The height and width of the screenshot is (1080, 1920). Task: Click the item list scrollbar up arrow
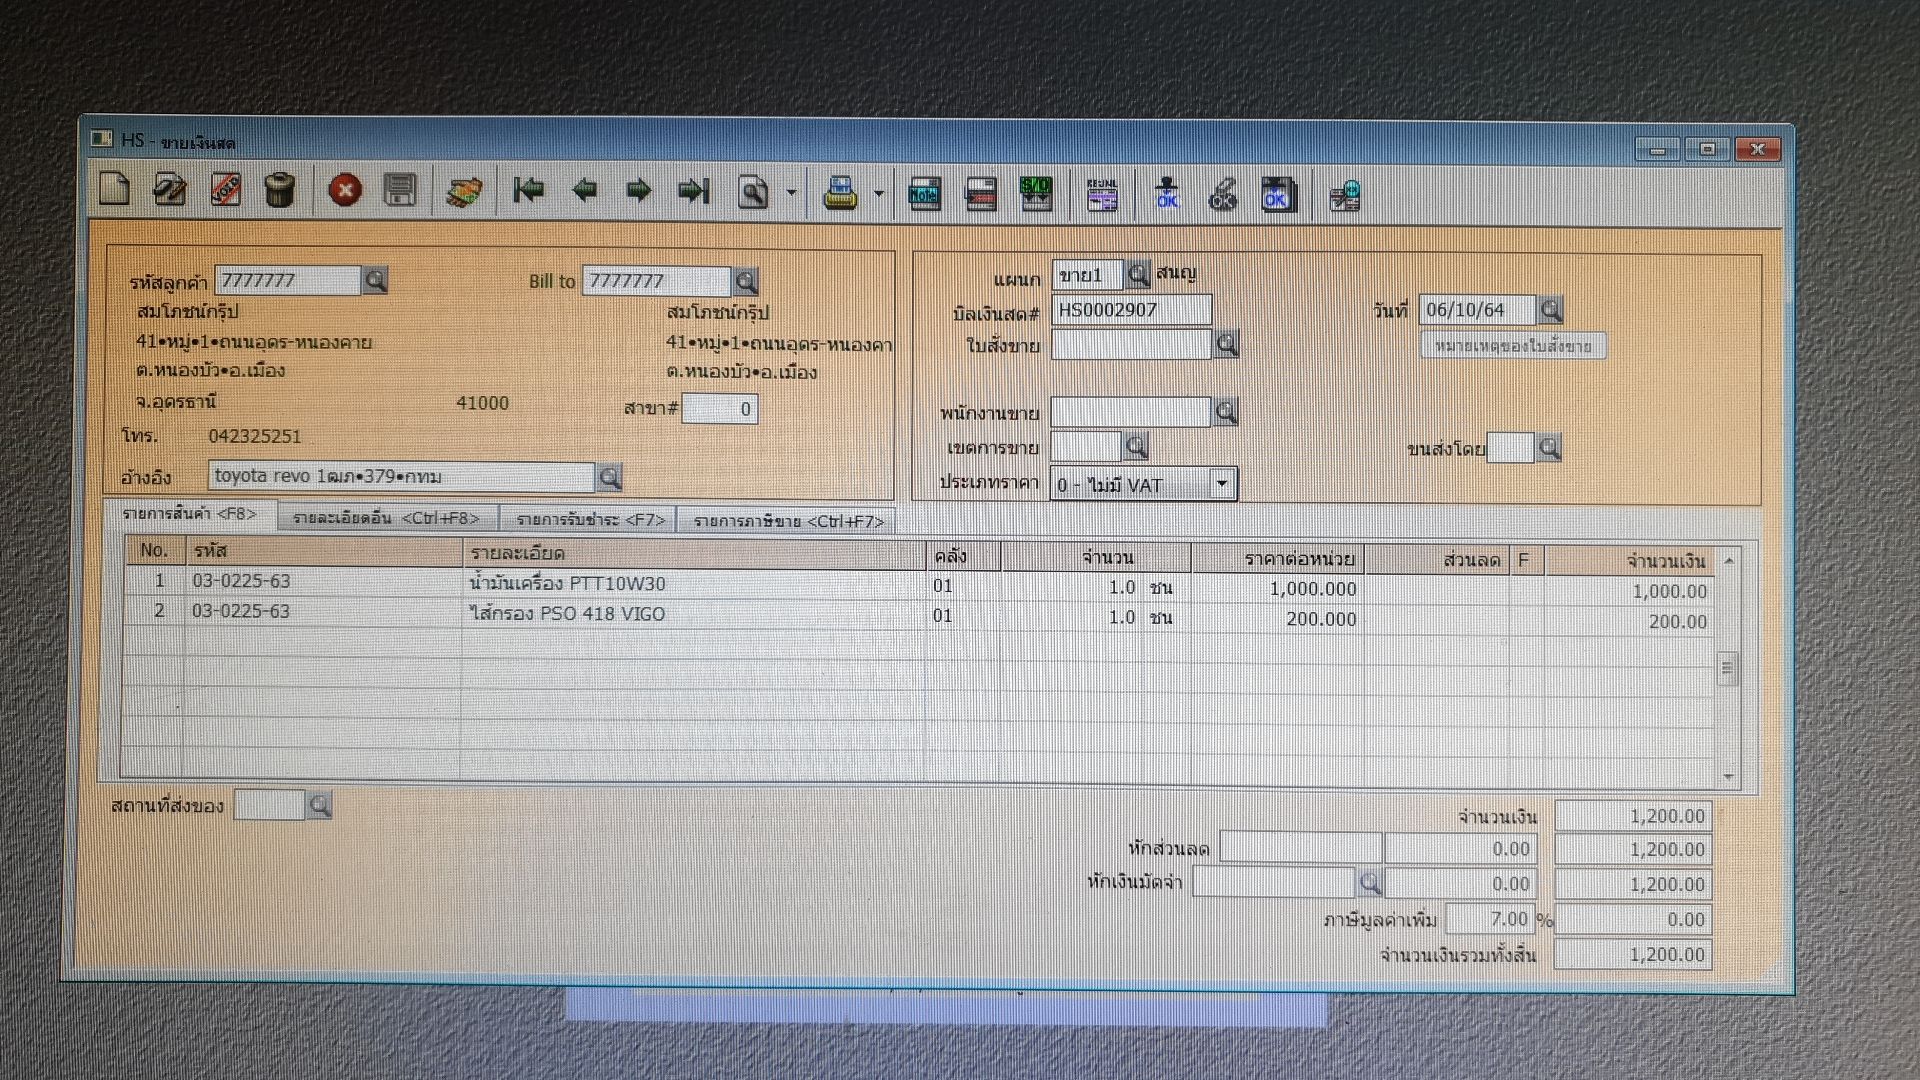(x=1728, y=560)
